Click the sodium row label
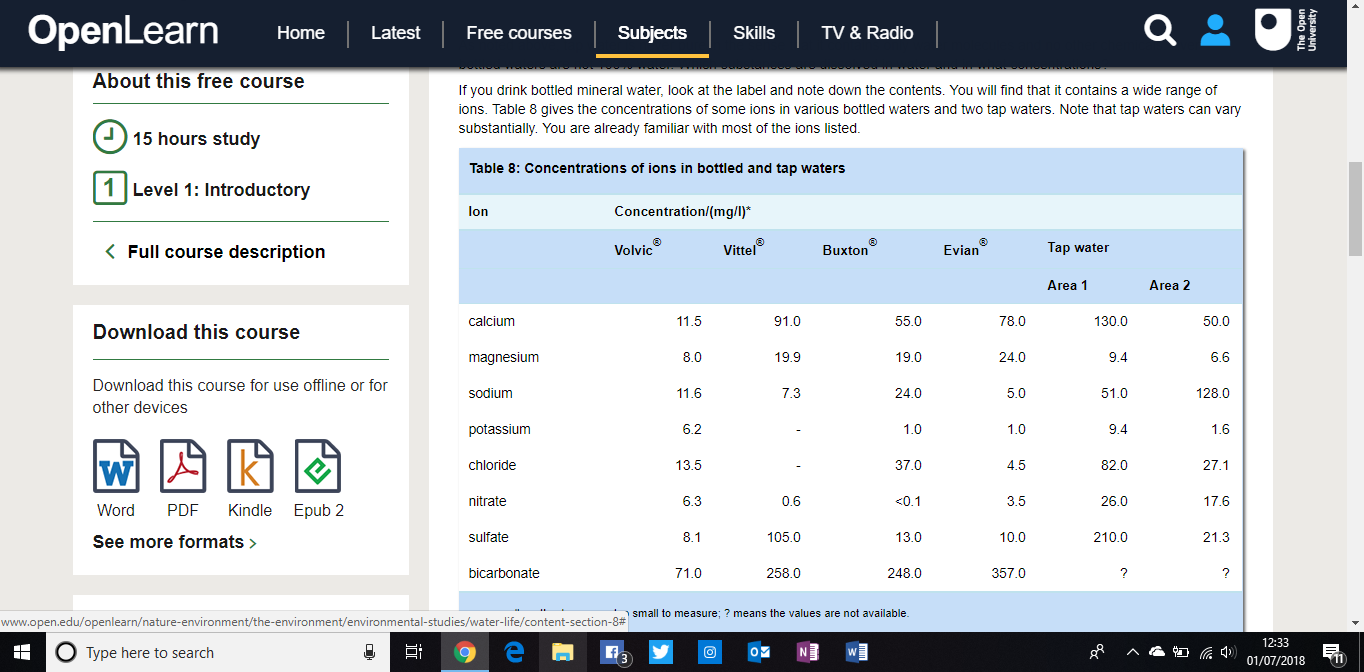This screenshot has height=672, width=1364. 491,394
